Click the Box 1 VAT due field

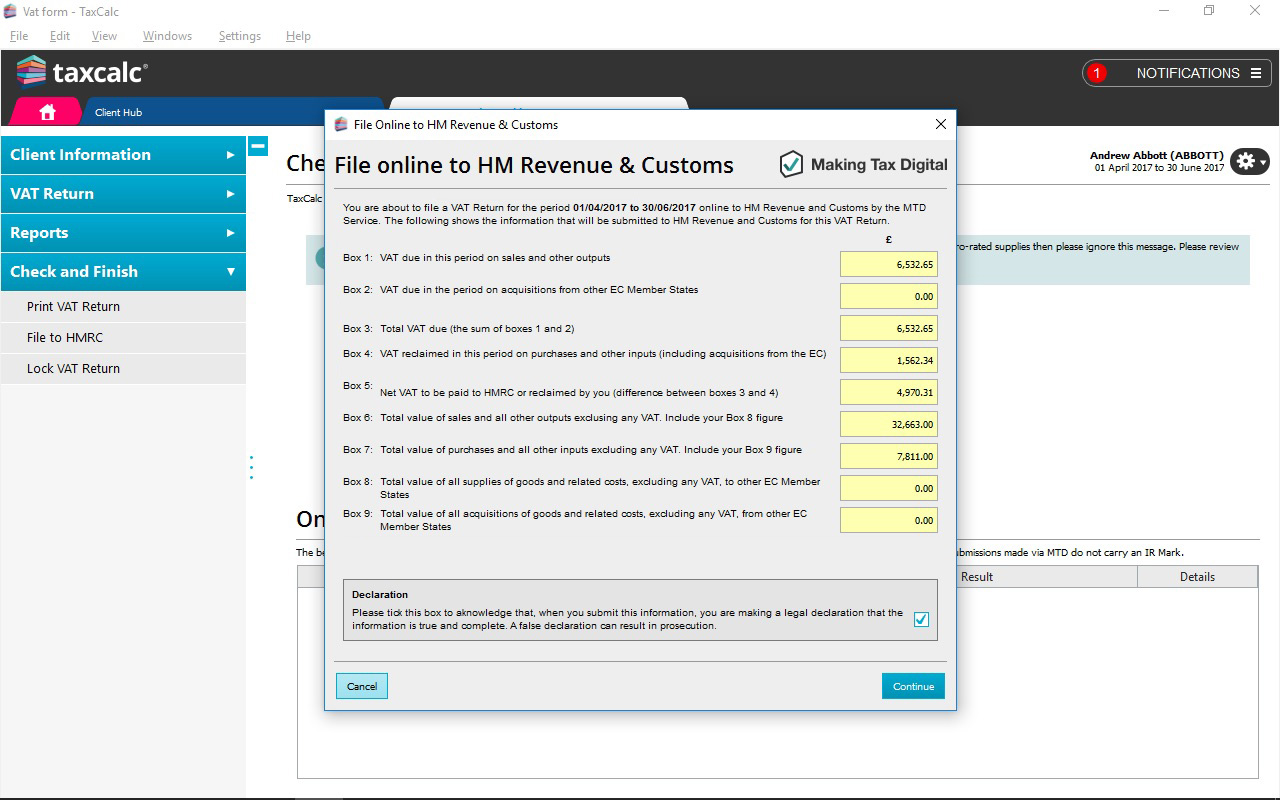(x=888, y=265)
